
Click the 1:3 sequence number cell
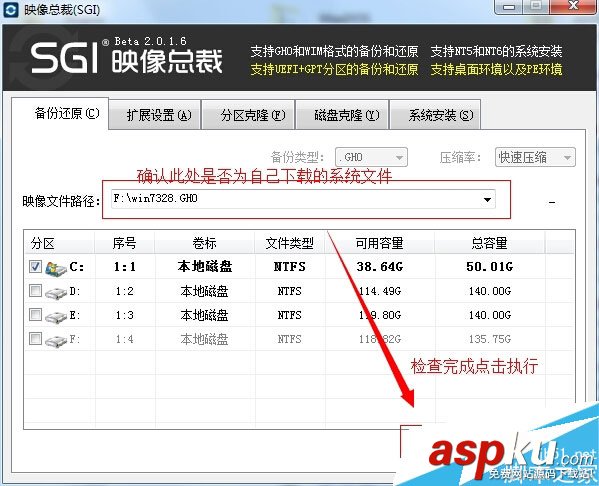pos(125,315)
